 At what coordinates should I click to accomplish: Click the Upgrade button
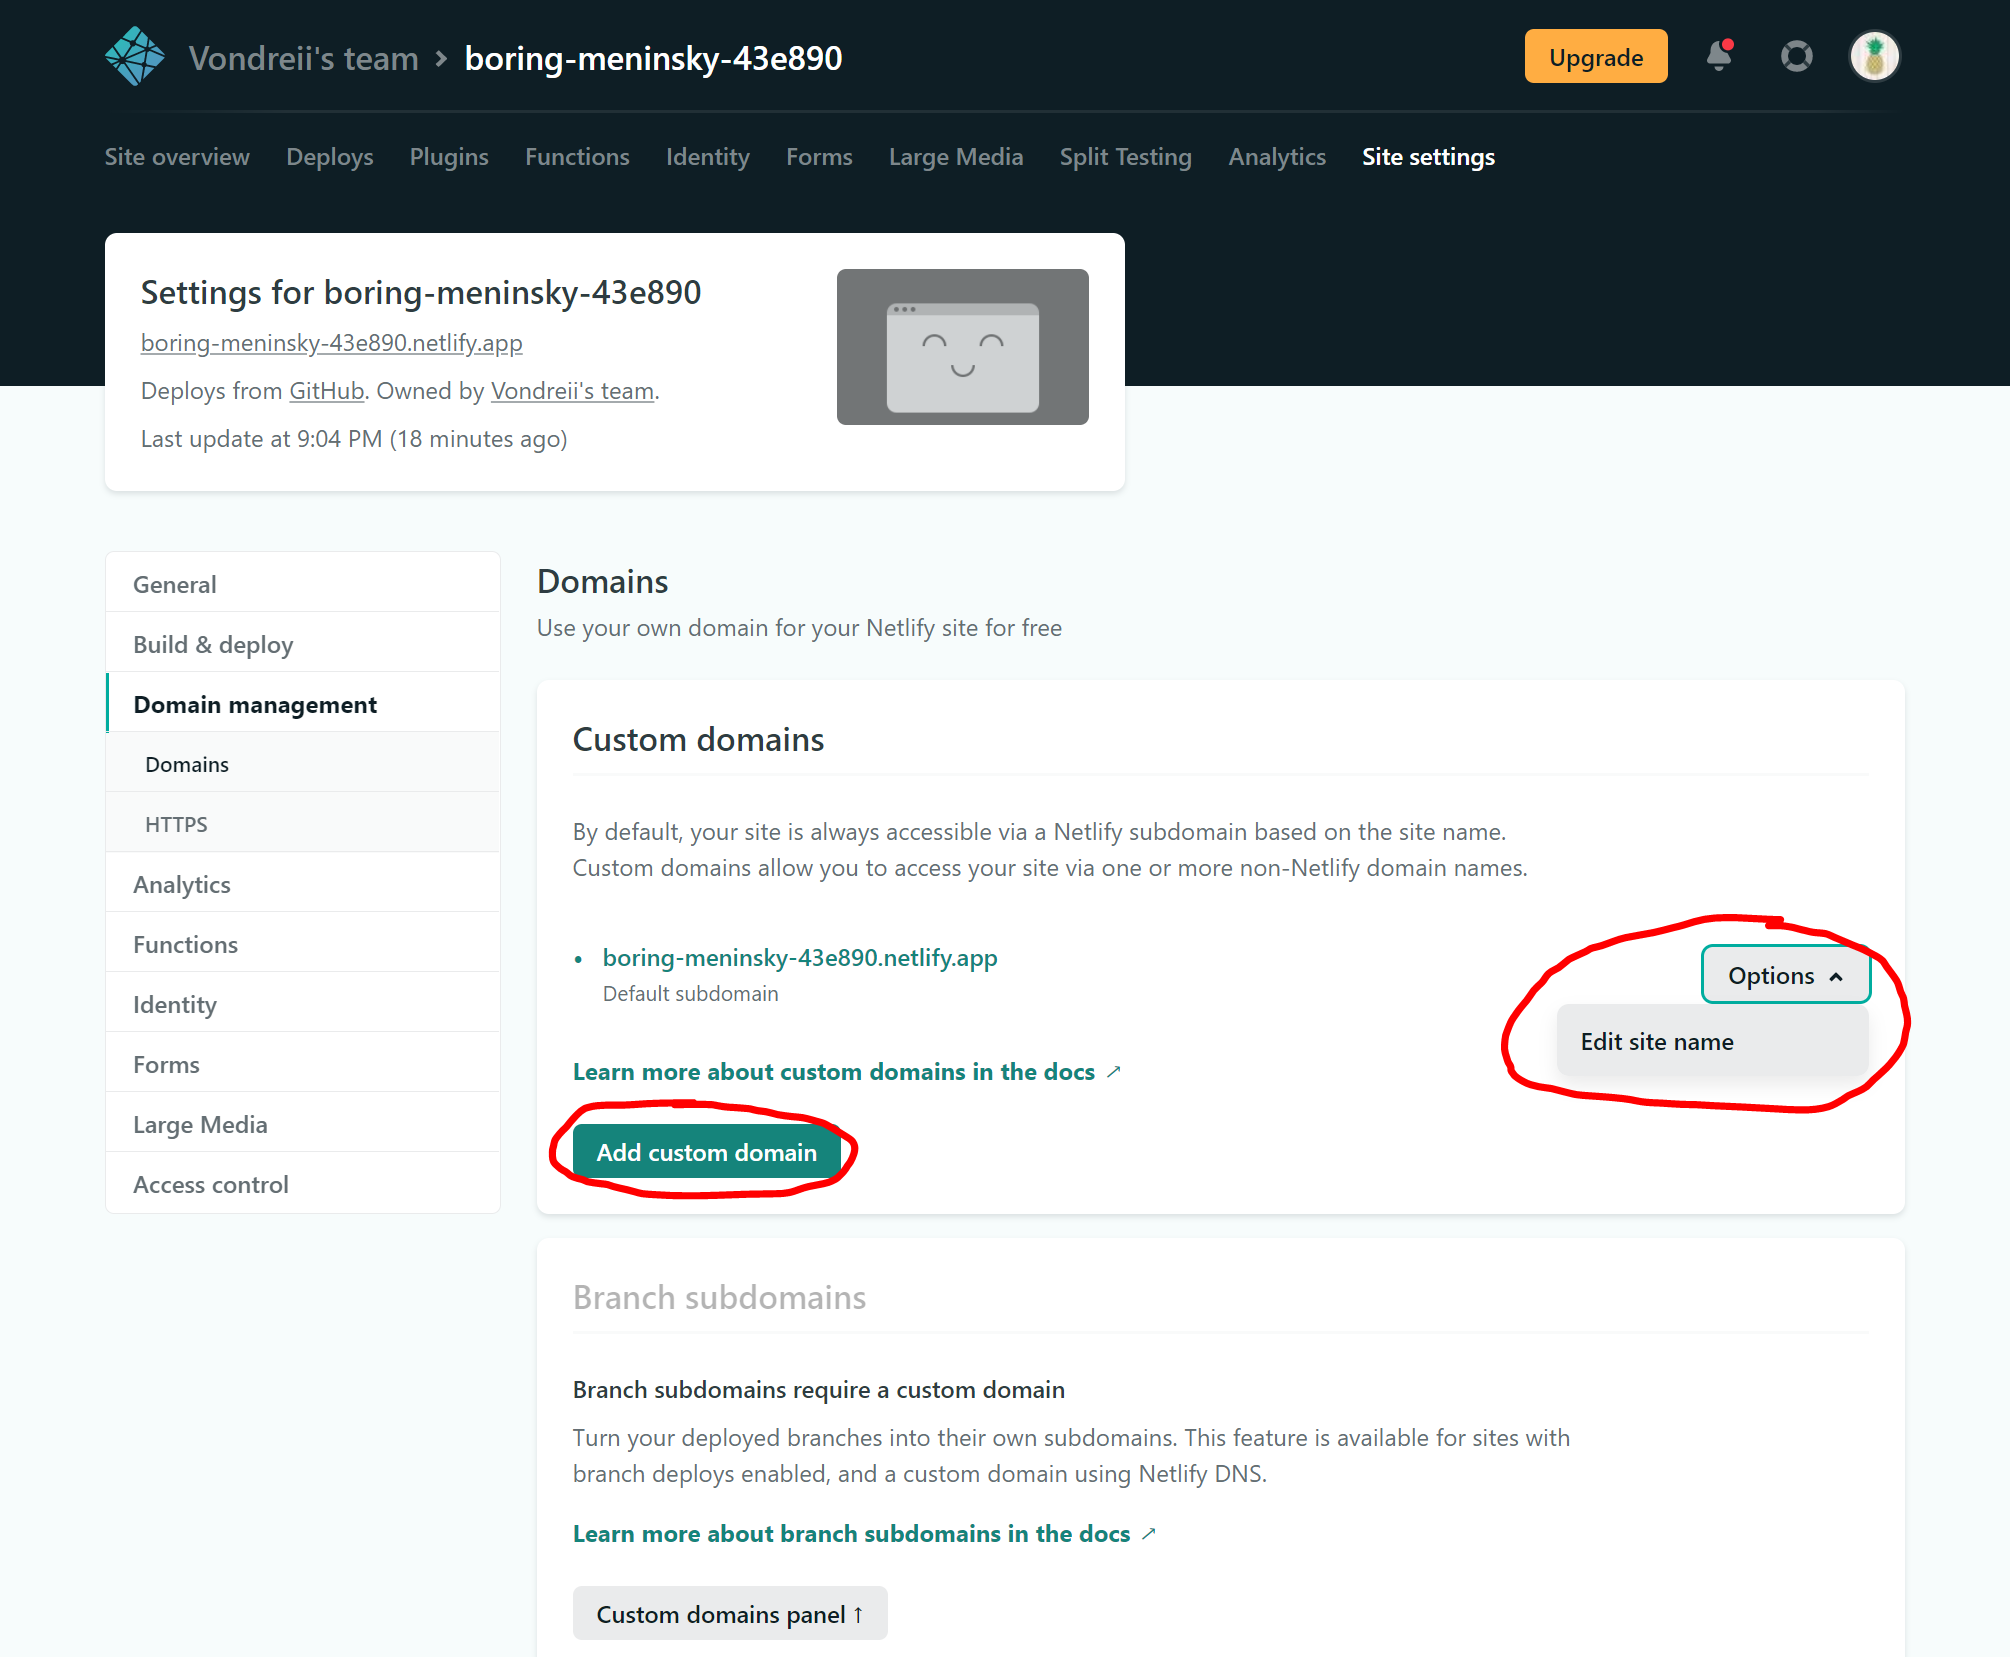point(1596,57)
